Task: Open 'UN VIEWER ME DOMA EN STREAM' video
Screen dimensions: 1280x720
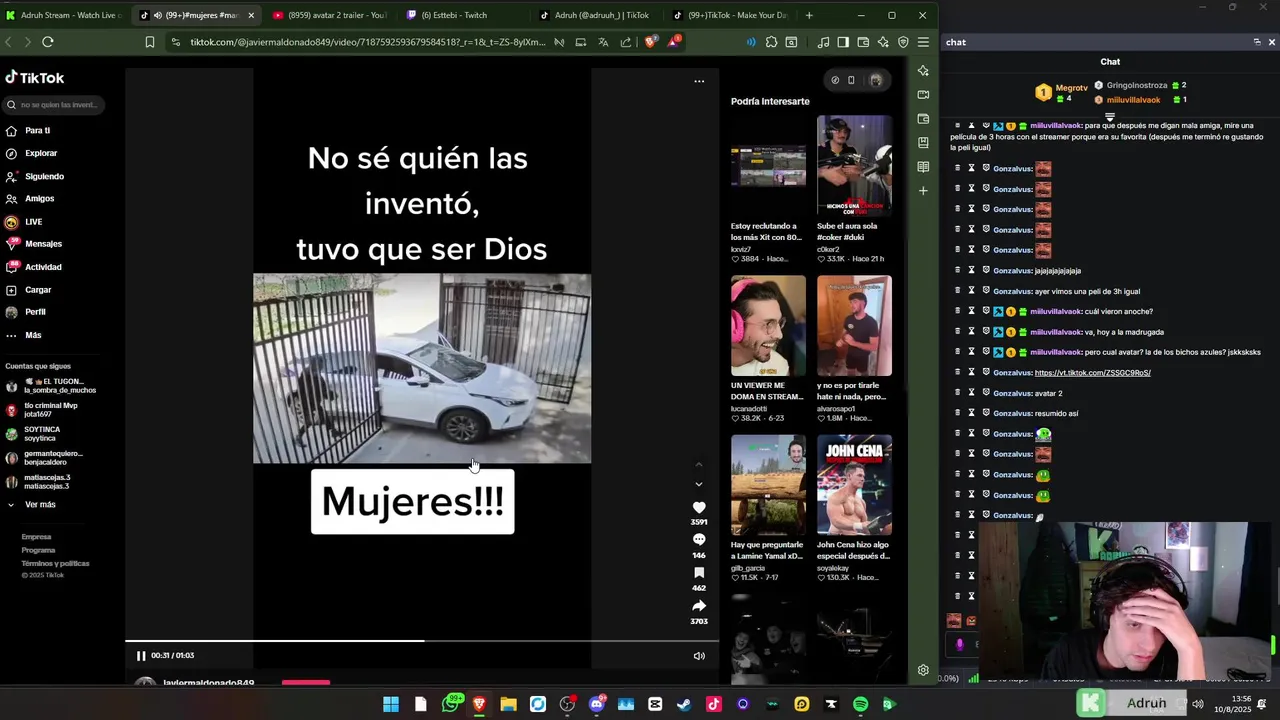Action: pyautogui.click(x=768, y=326)
